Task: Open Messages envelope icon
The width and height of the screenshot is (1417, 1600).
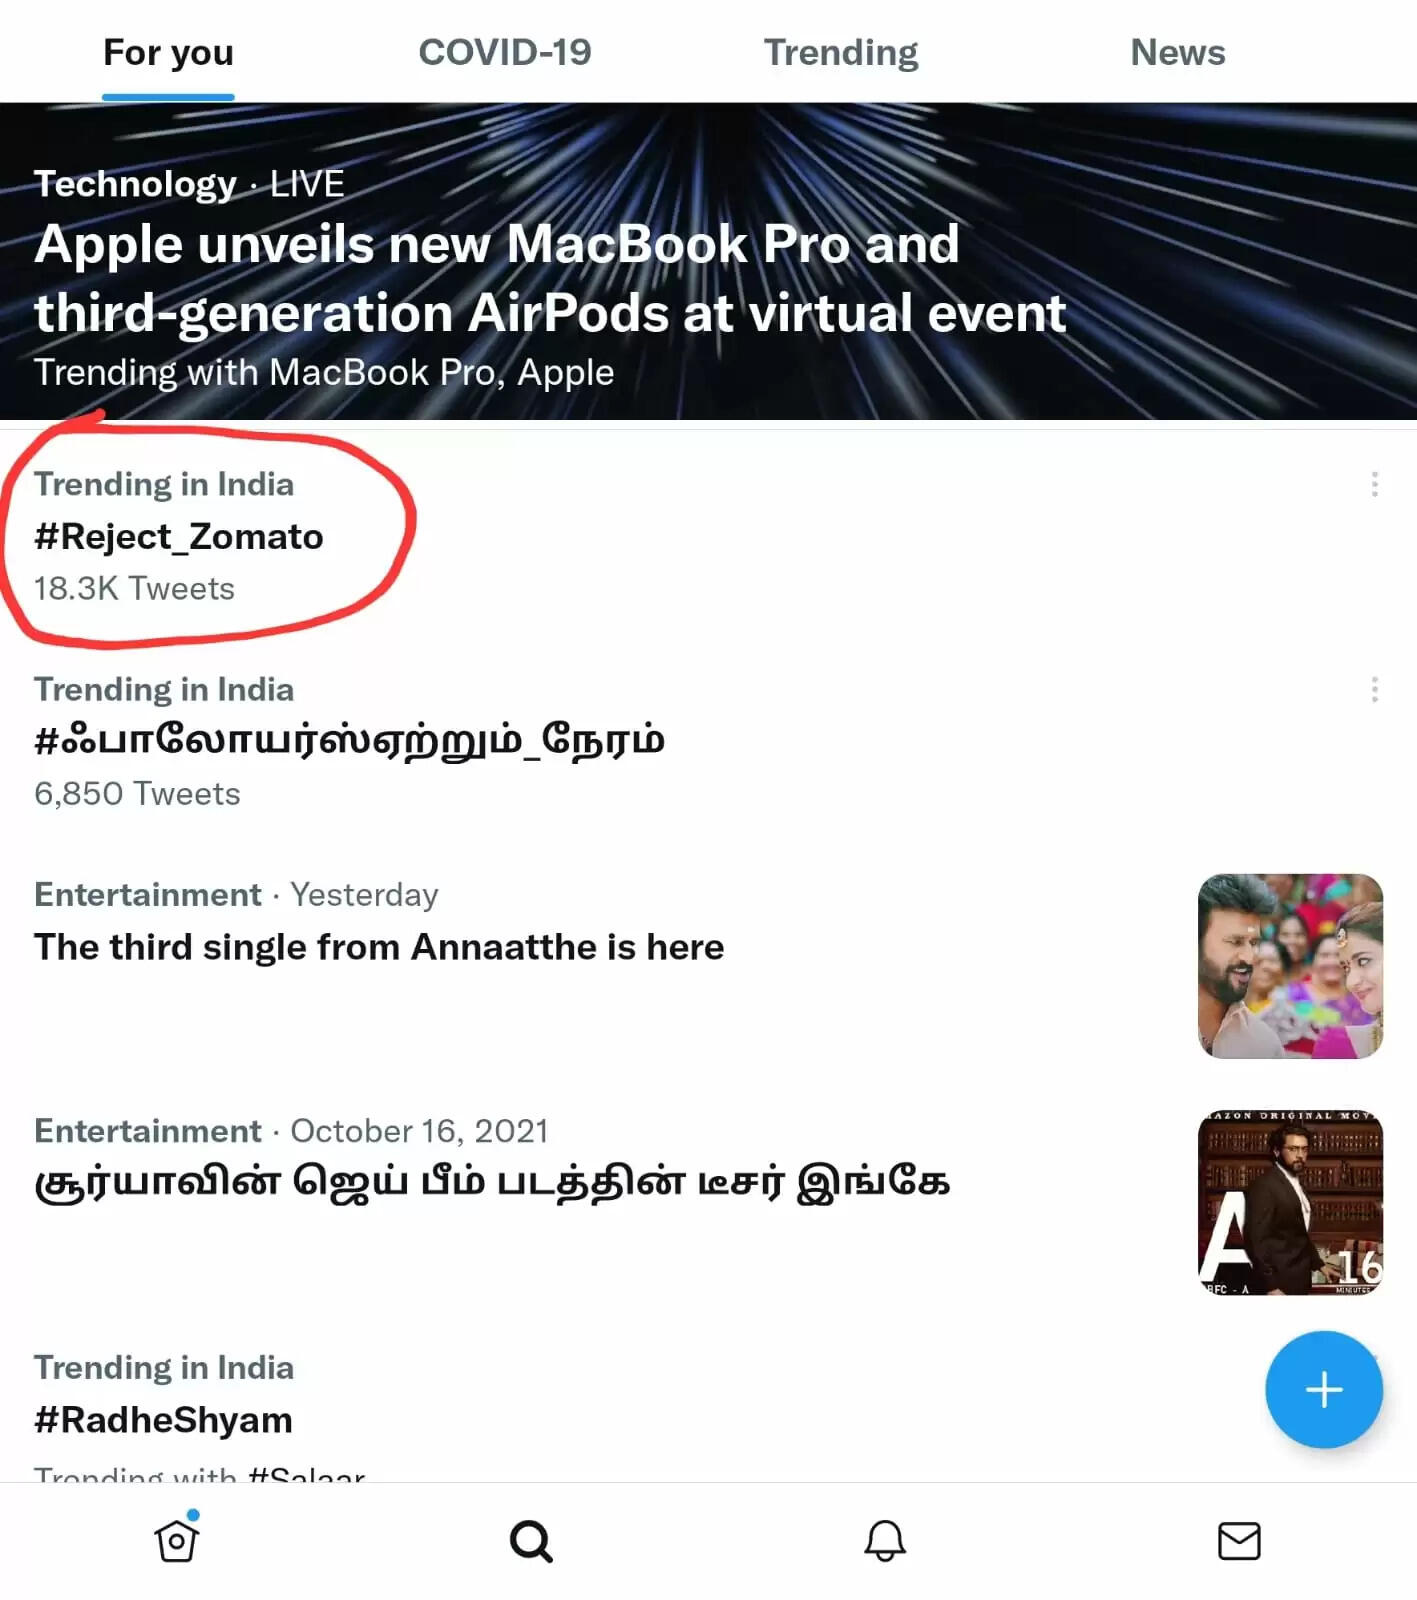Action: (1239, 1541)
